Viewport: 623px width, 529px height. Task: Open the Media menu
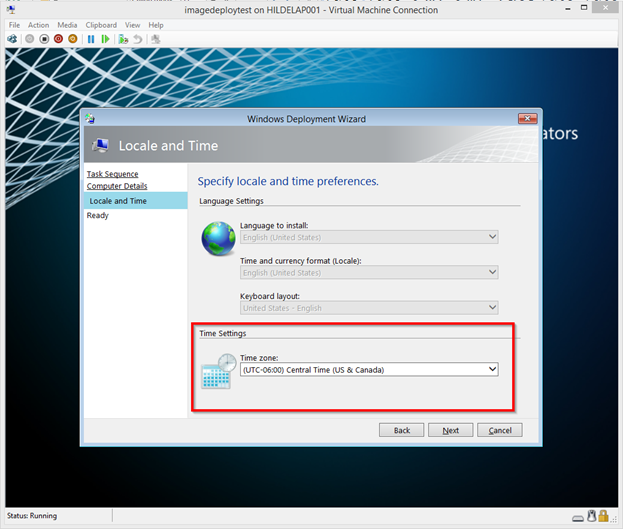pos(67,25)
